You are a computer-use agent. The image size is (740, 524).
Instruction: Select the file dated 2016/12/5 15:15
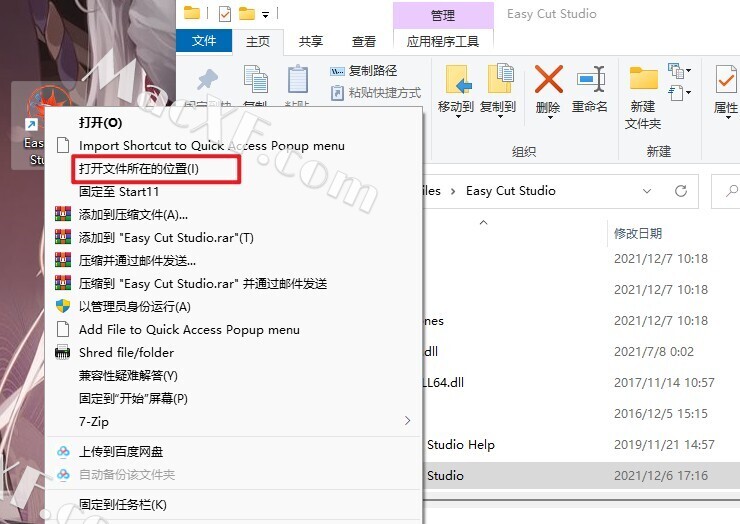(582, 414)
